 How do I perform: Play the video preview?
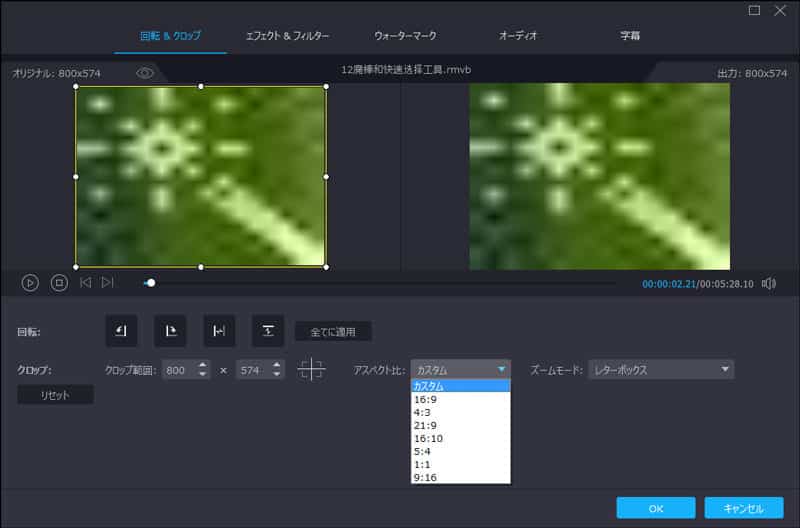[x=30, y=283]
